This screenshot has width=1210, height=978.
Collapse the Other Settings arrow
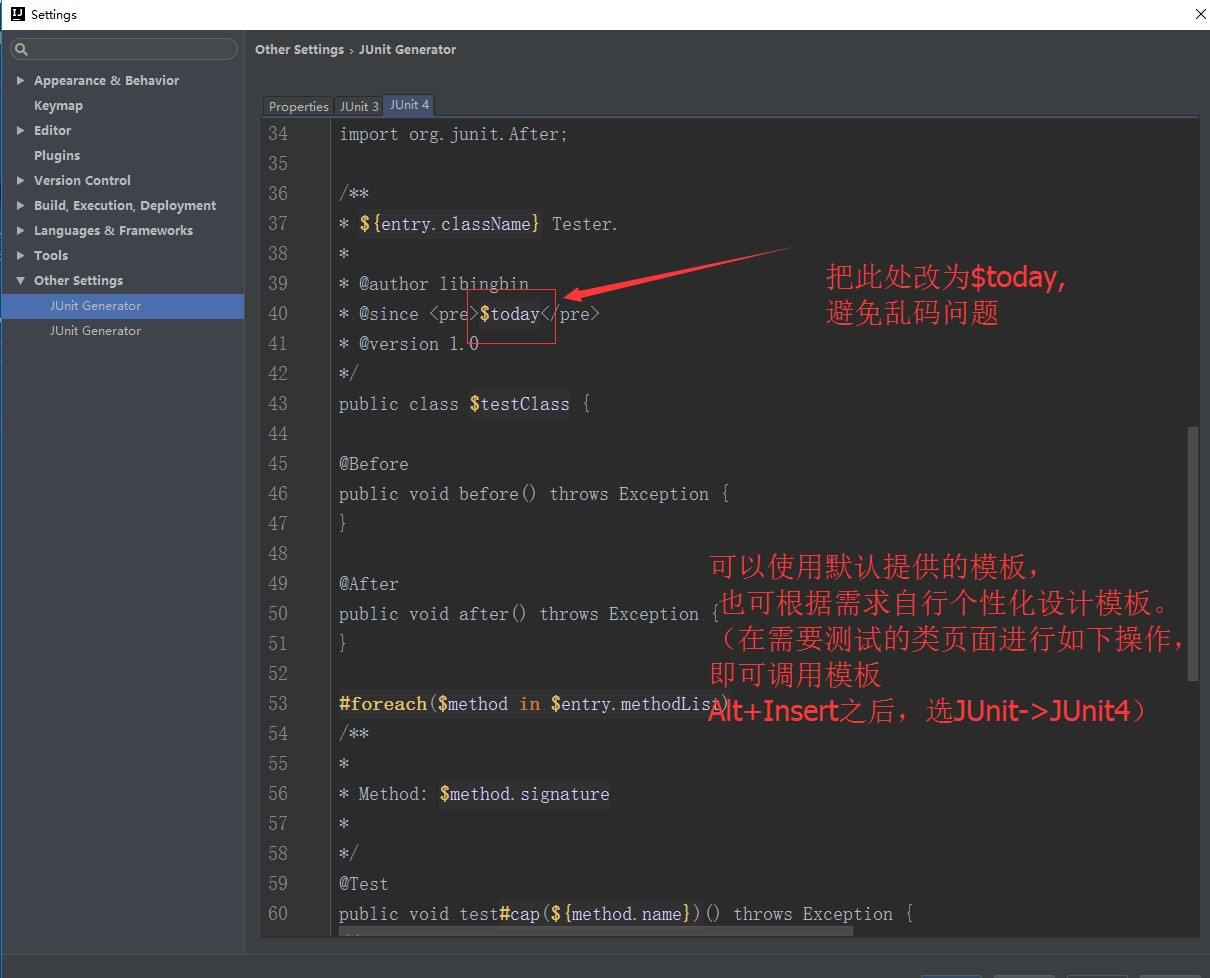pos(20,280)
